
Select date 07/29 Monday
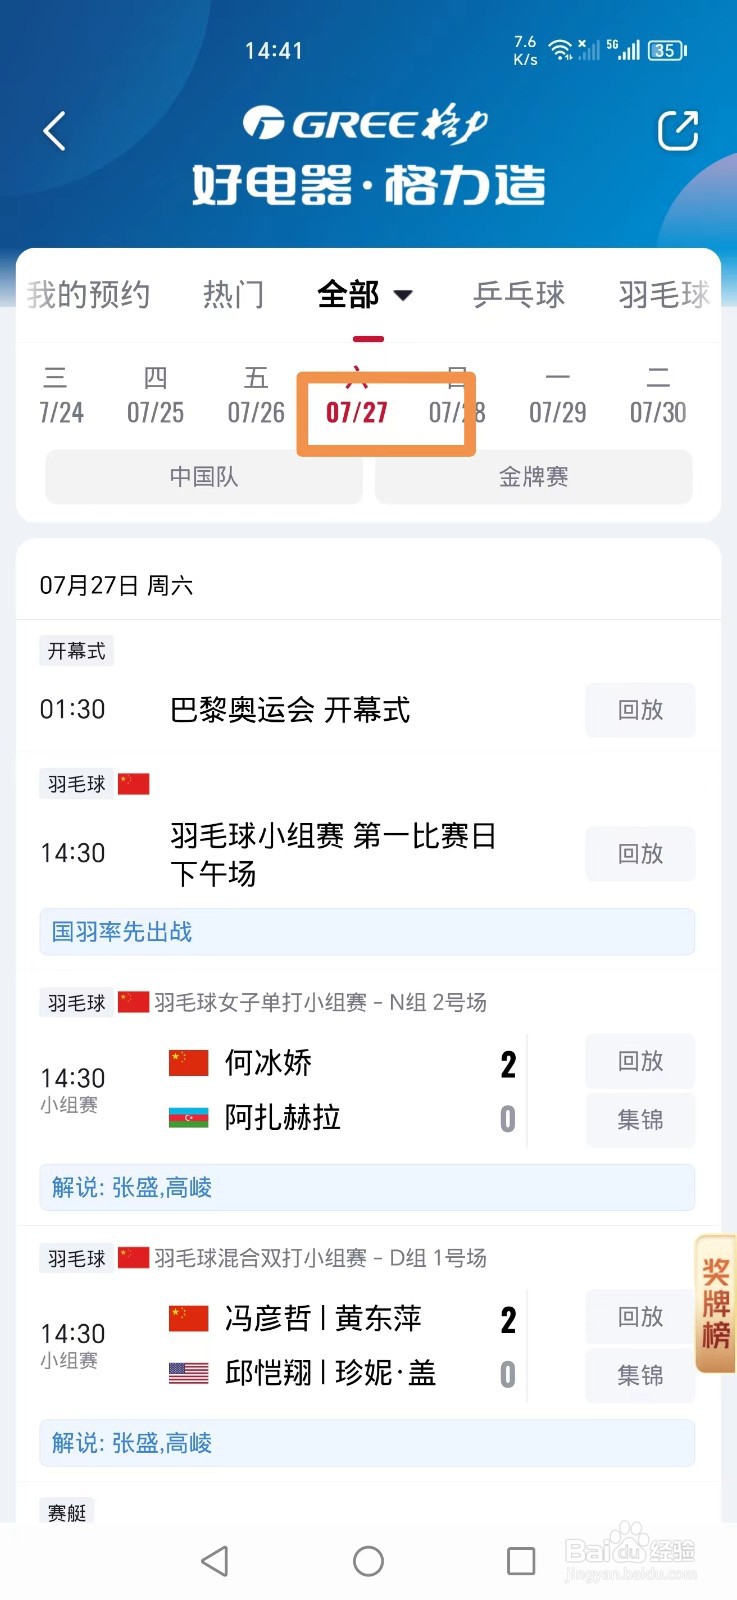pos(557,395)
